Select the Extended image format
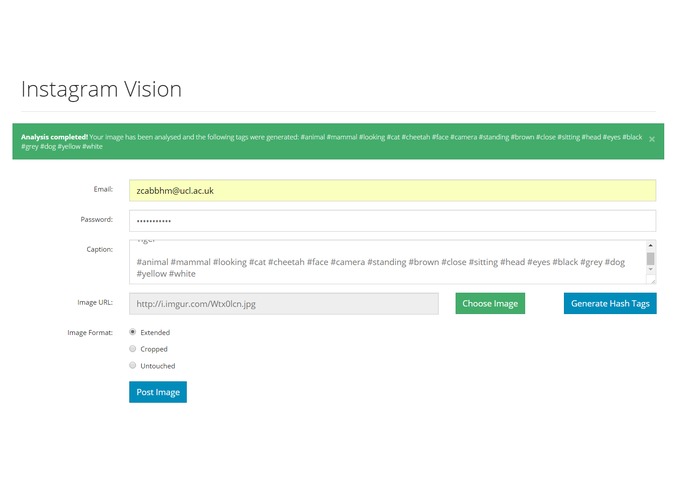Screen dimensions: 695x494 coord(133,332)
